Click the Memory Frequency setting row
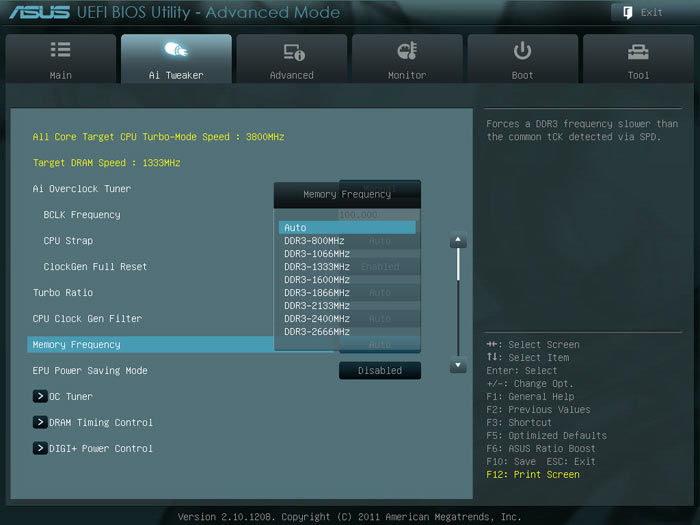The width and height of the screenshot is (700, 525). click(150, 345)
